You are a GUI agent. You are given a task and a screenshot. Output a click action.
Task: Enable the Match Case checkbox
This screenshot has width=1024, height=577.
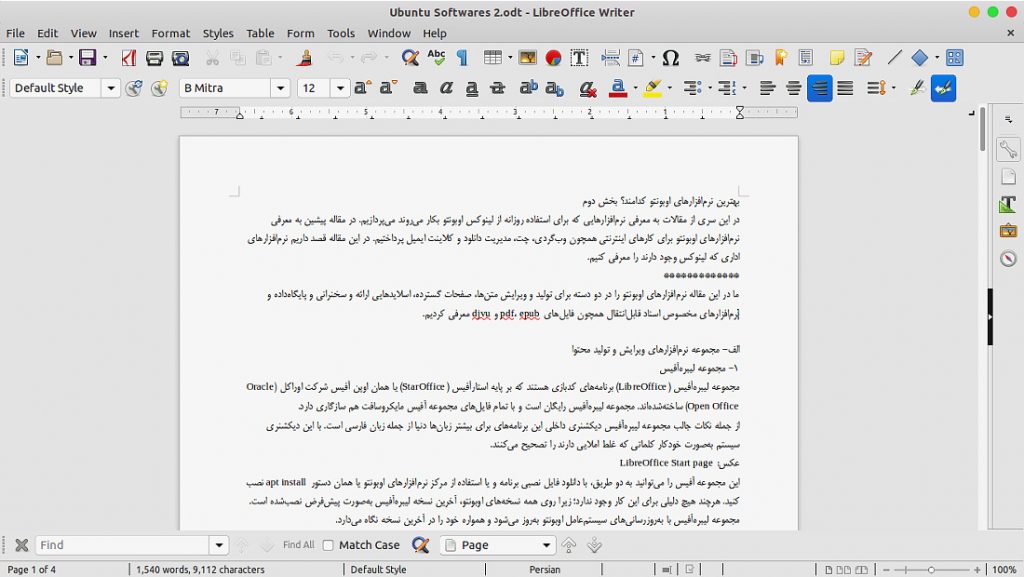click(x=328, y=545)
